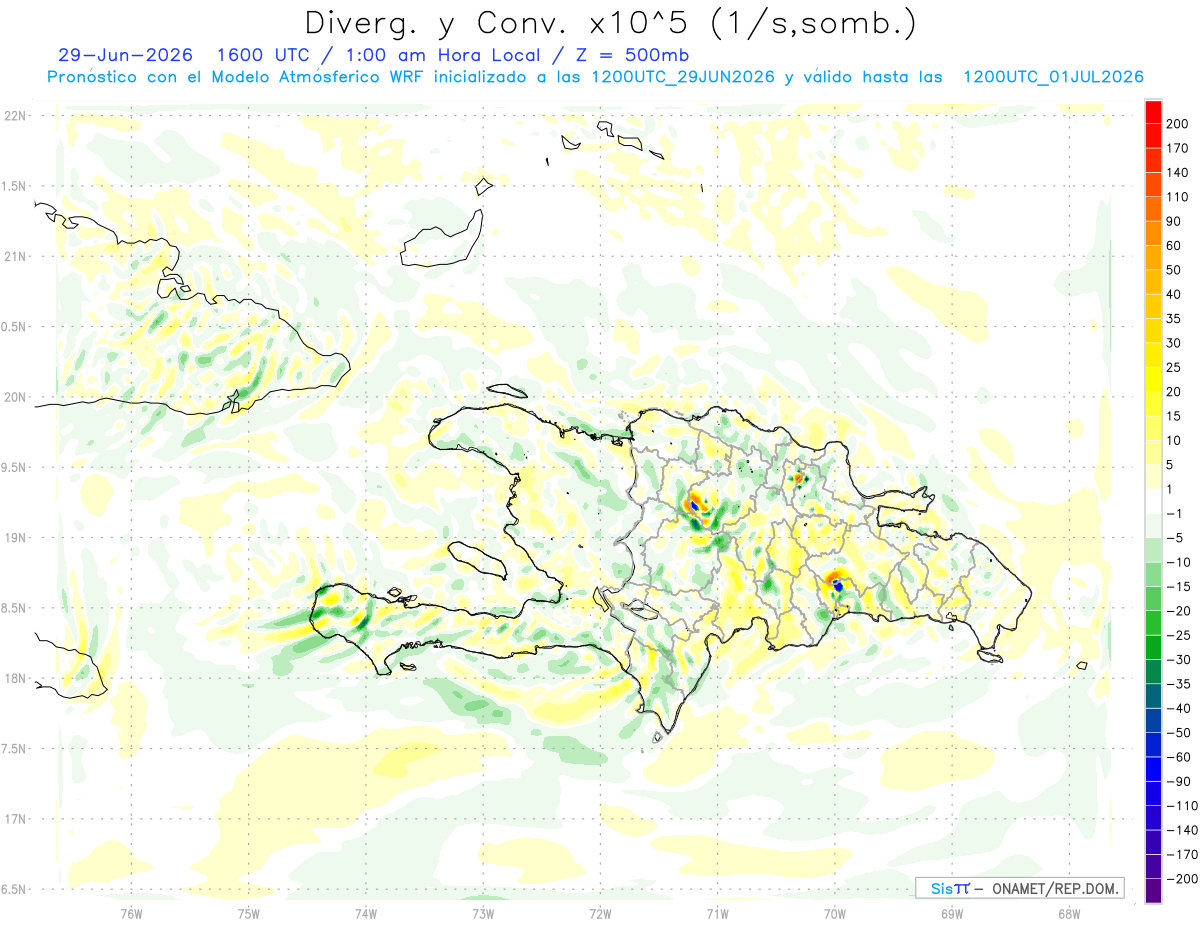Click the positive '5' color scale value
Screen dimensions: 1200x927
[1172, 465]
